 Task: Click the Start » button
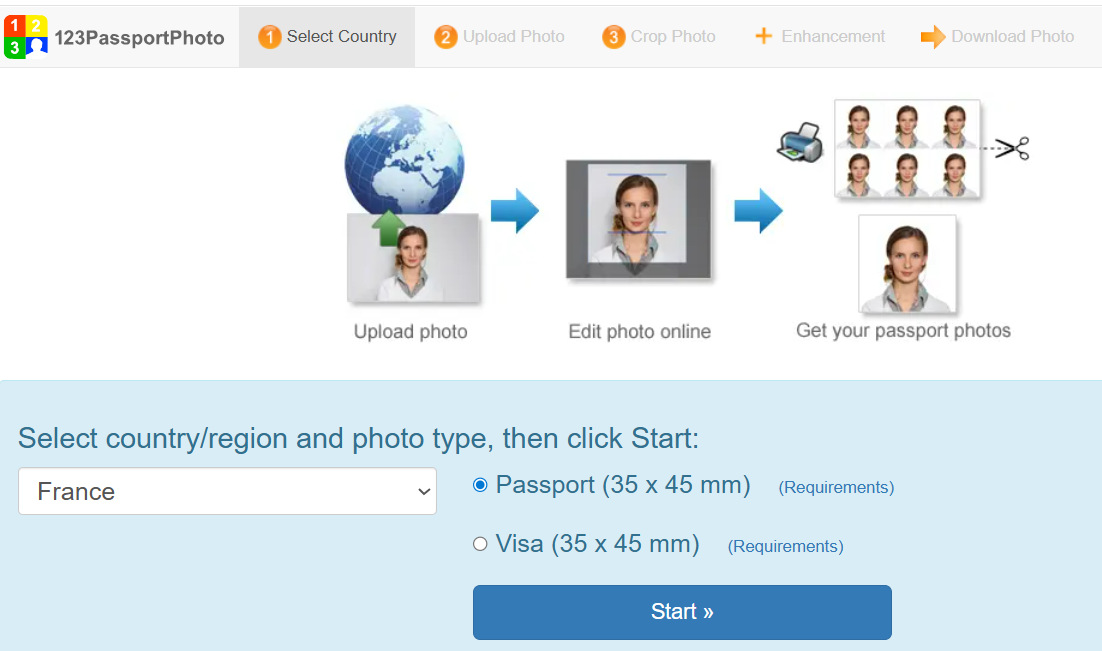click(x=682, y=612)
